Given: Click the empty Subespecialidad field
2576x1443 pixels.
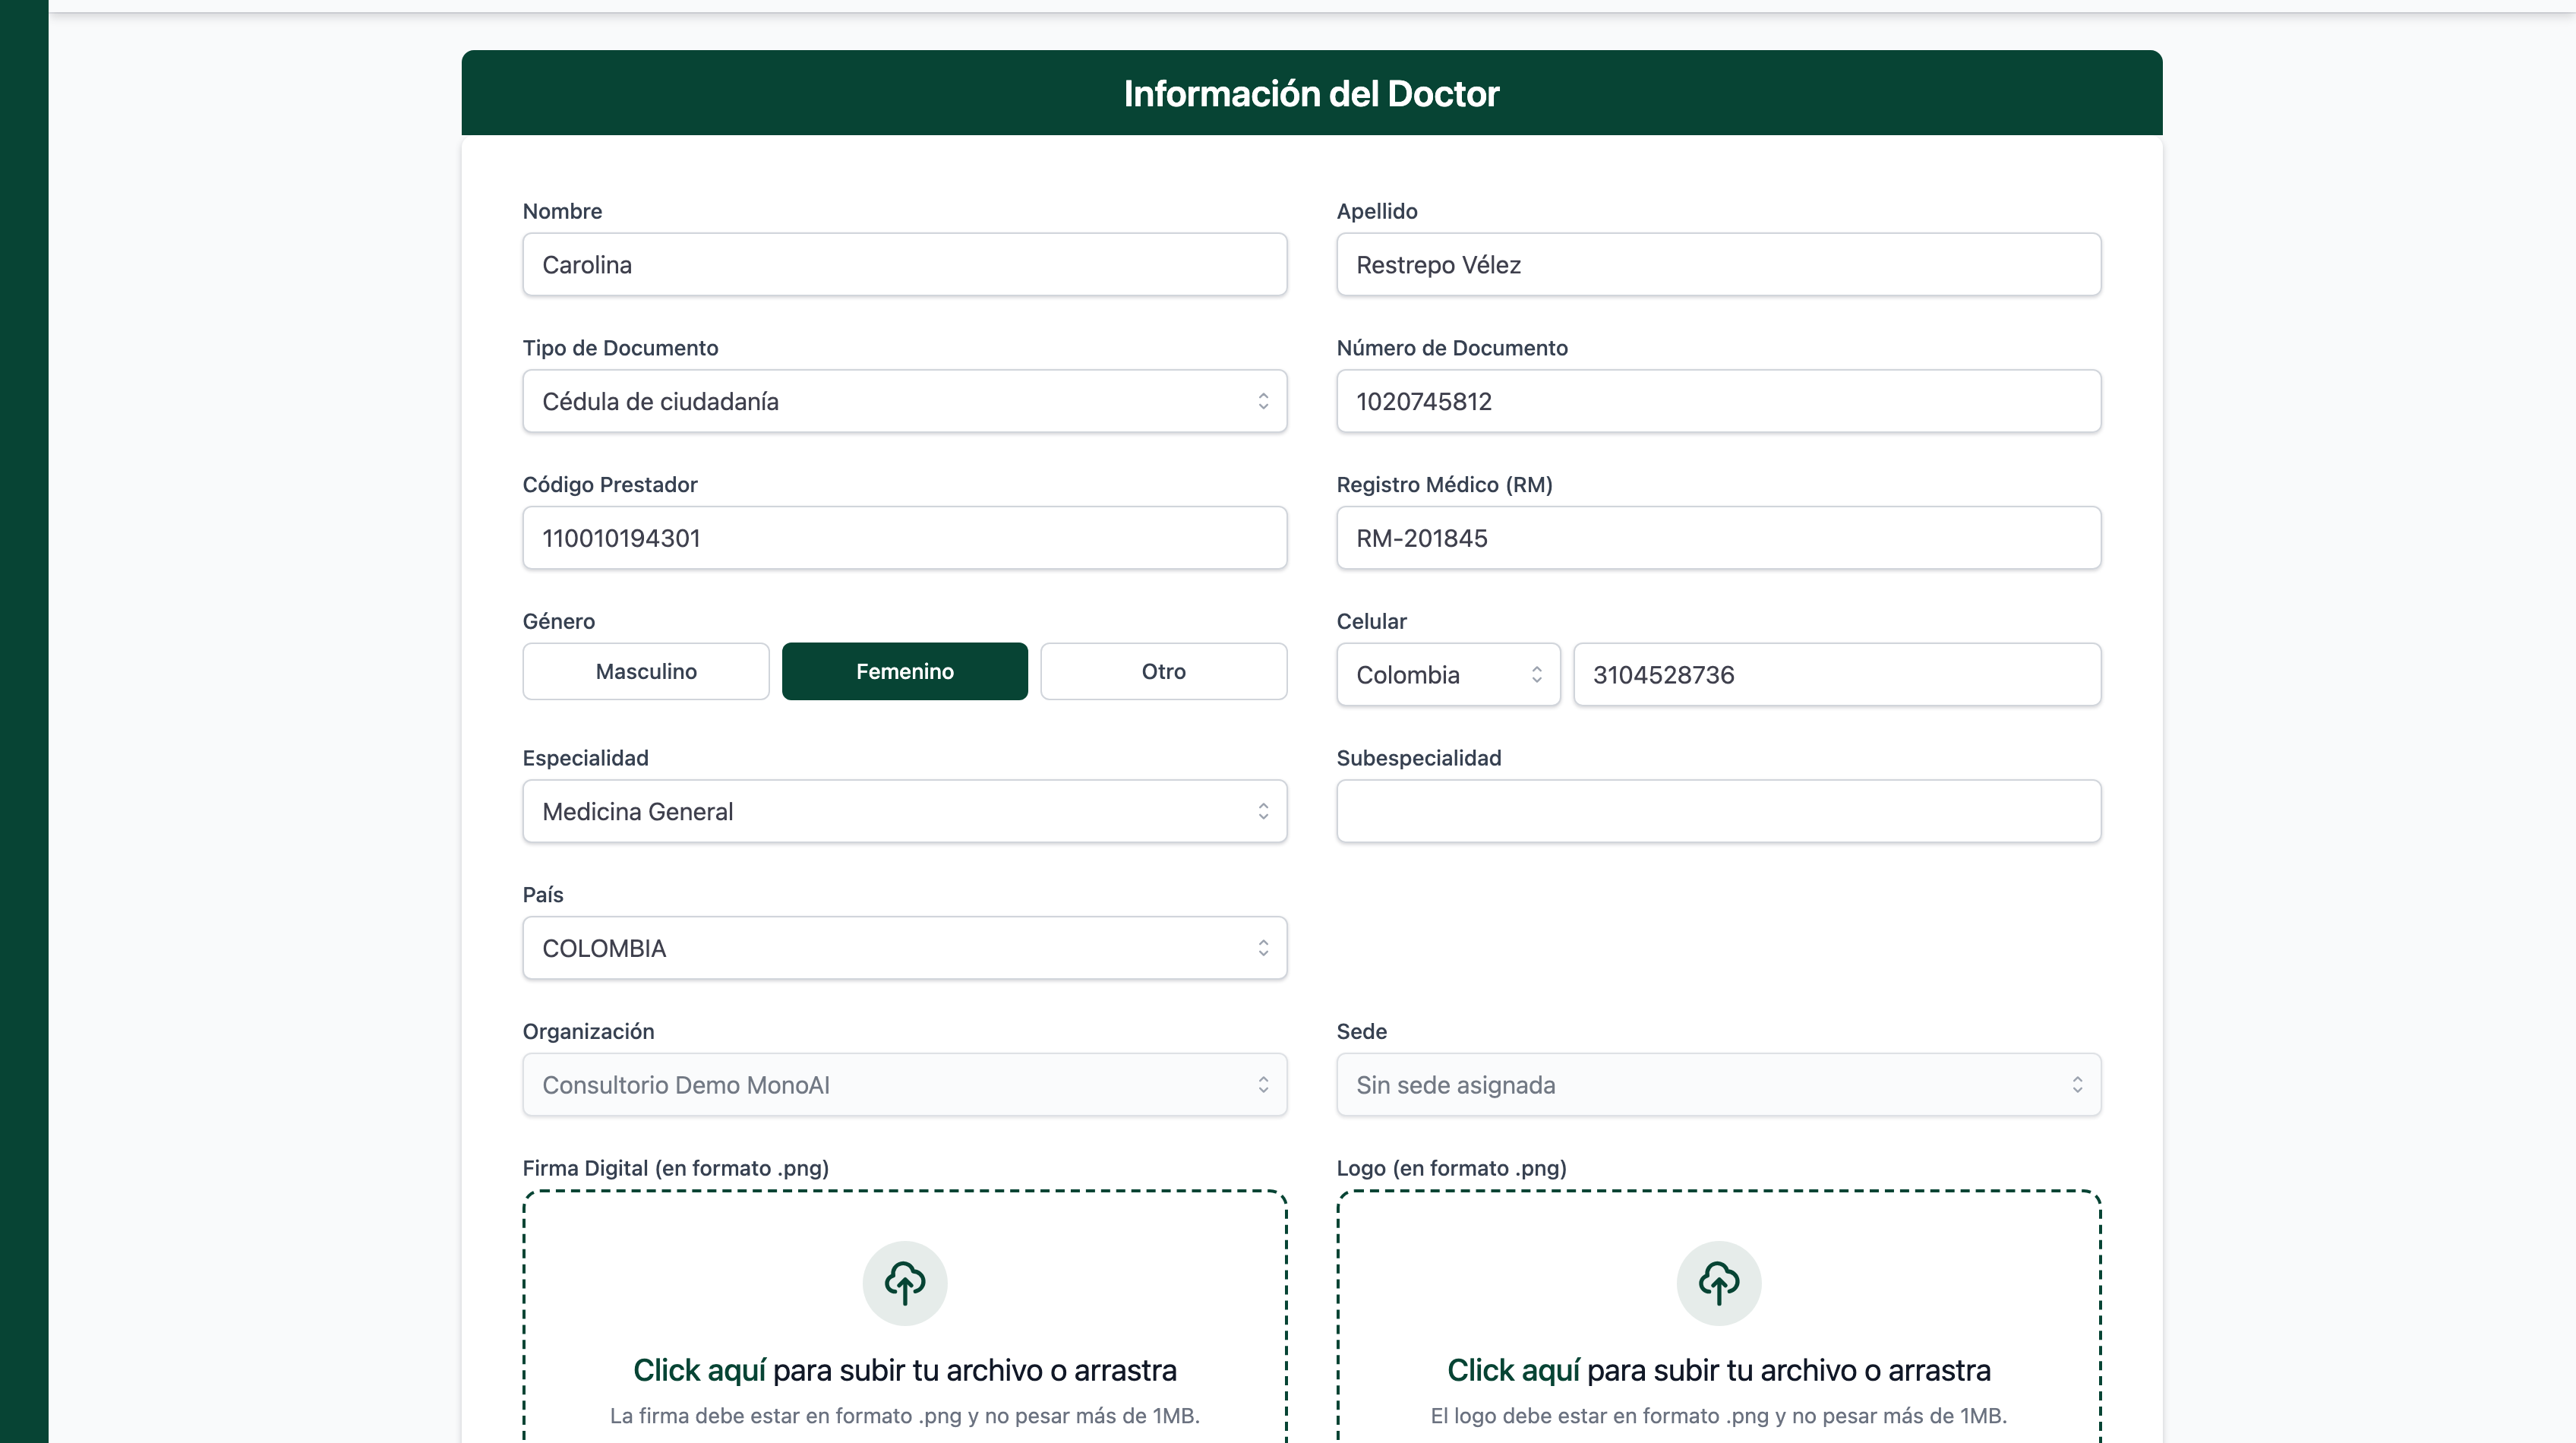Looking at the screenshot, I should (1718, 811).
